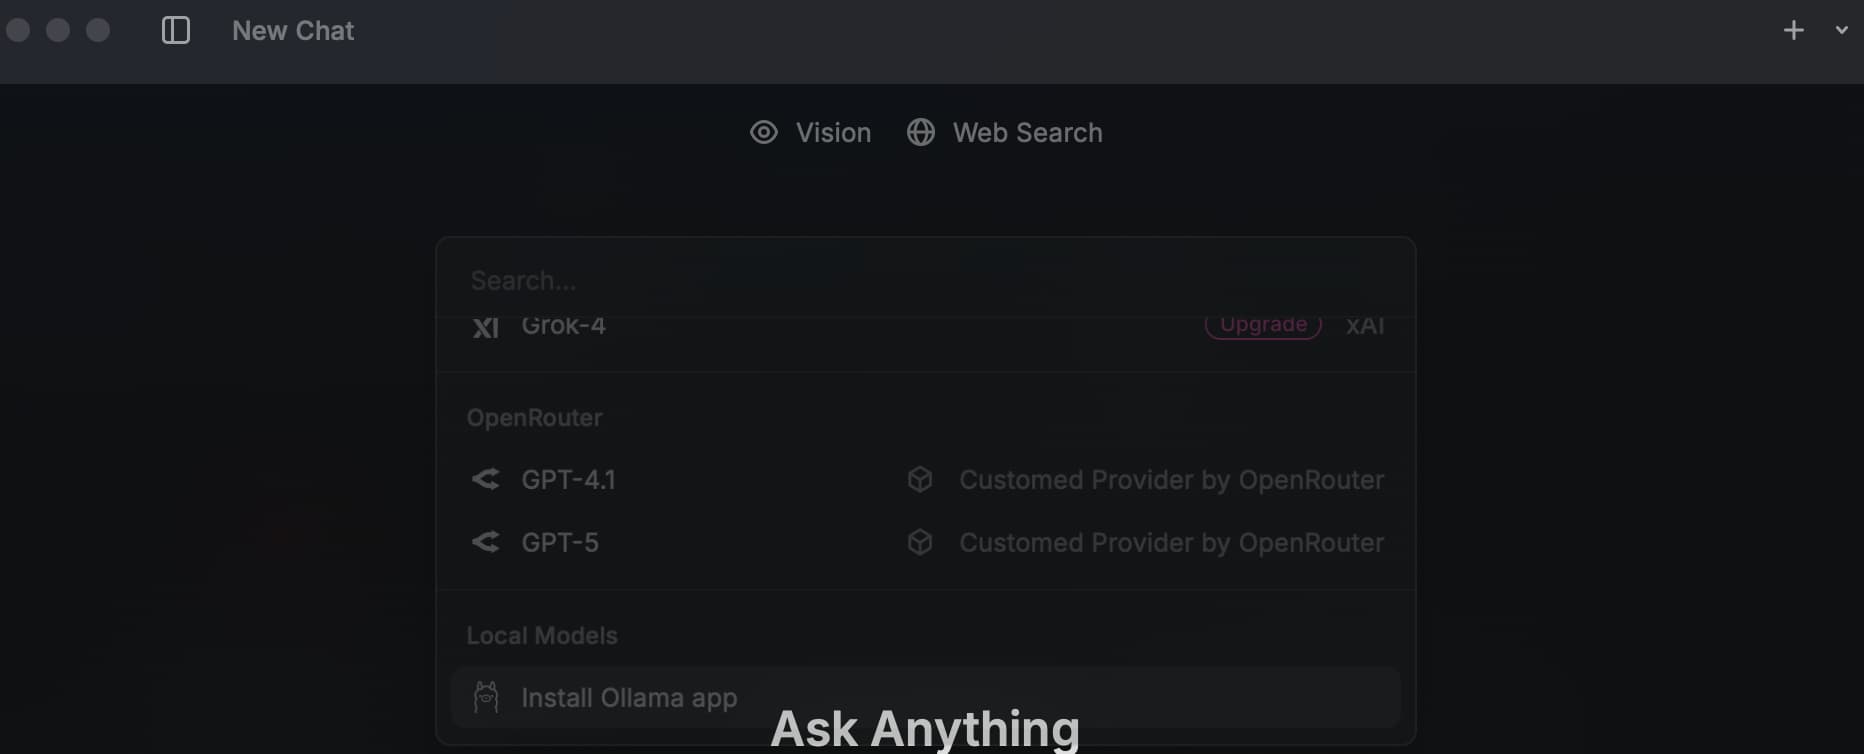Choose GPT-5 under OpenRouter
1864x754 pixels.
click(925, 542)
